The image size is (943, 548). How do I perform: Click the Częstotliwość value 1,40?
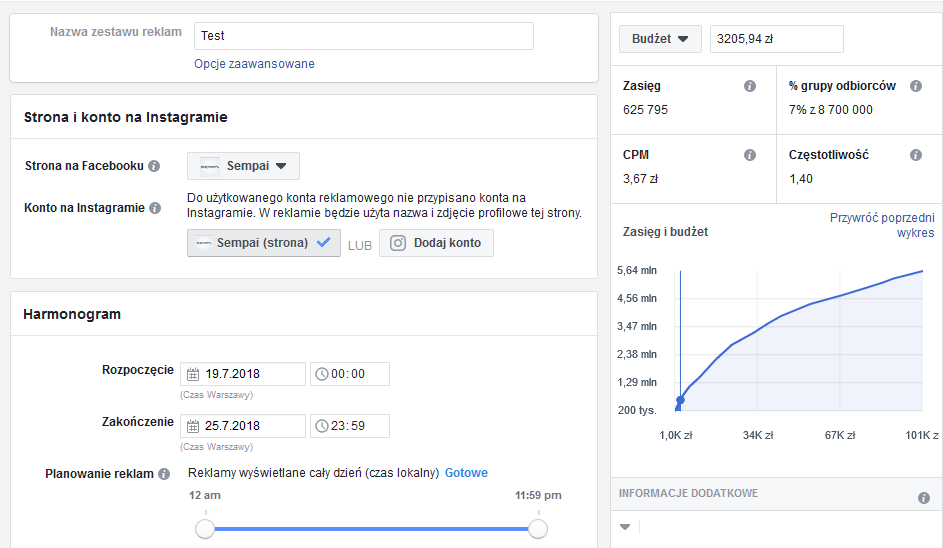(800, 179)
